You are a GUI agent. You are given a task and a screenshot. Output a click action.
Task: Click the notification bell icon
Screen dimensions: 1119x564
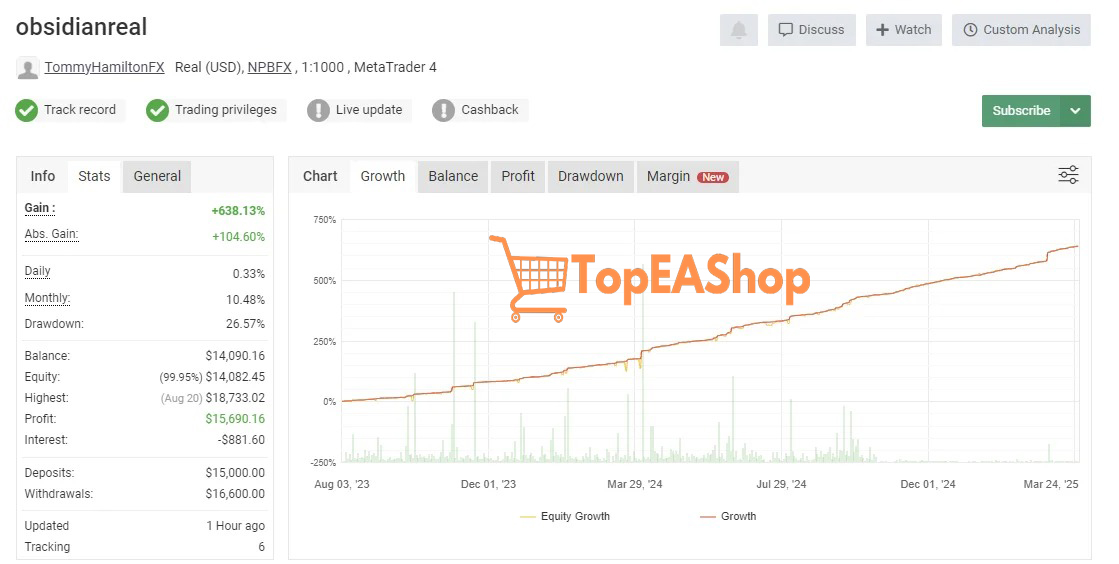[739, 30]
